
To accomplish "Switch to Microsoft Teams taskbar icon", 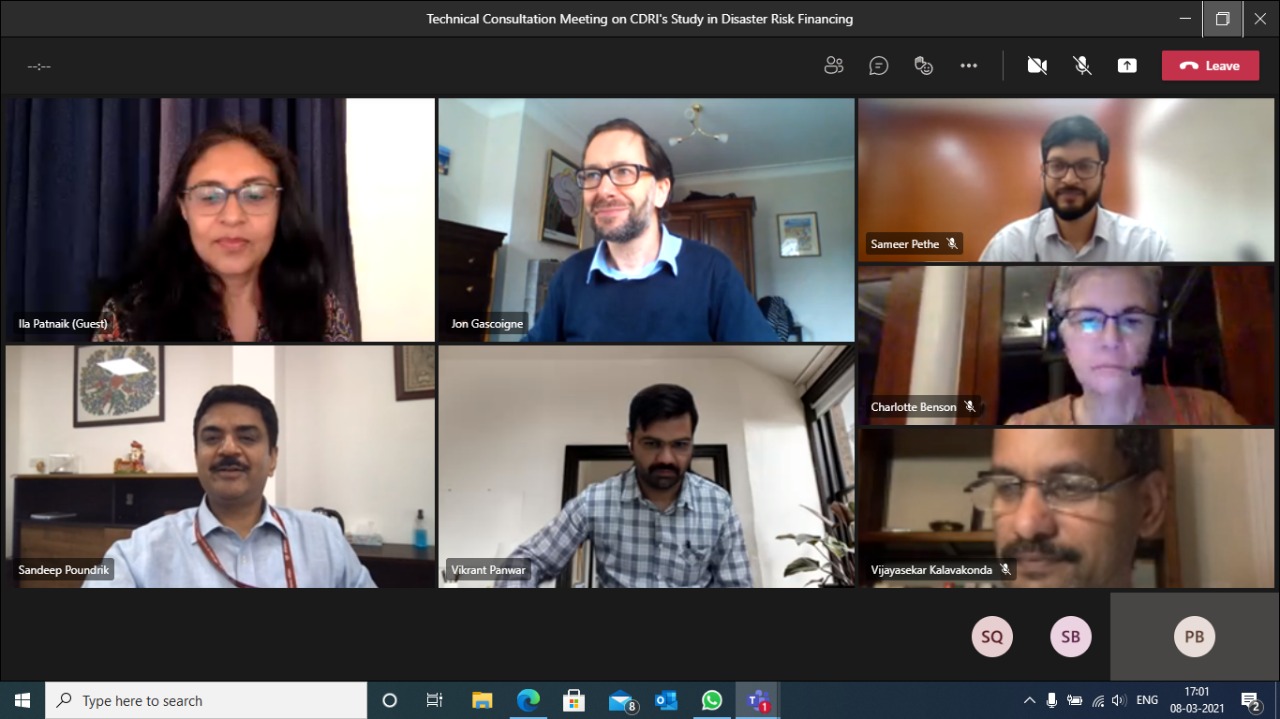I will (x=758, y=700).
